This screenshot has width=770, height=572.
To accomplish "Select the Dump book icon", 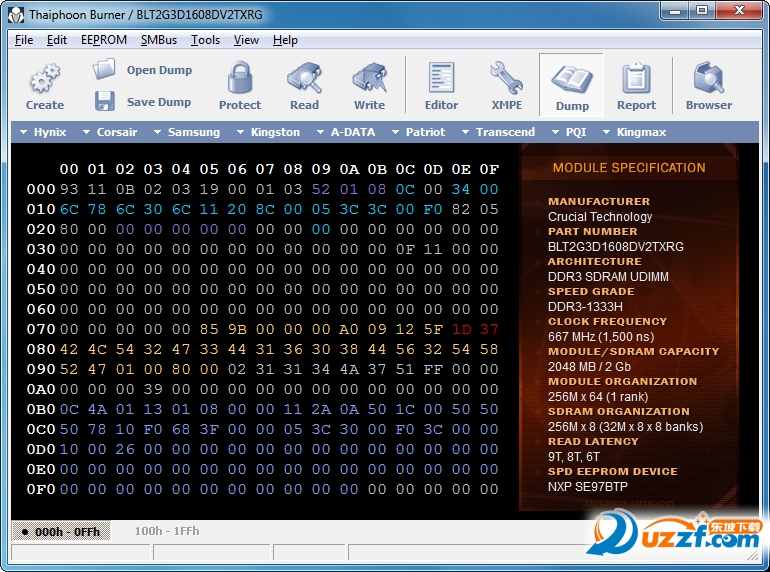I will 572,79.
